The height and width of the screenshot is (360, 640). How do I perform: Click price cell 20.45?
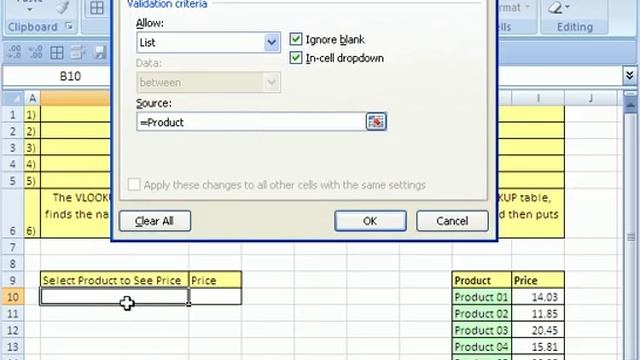click(x=538, y=330)
